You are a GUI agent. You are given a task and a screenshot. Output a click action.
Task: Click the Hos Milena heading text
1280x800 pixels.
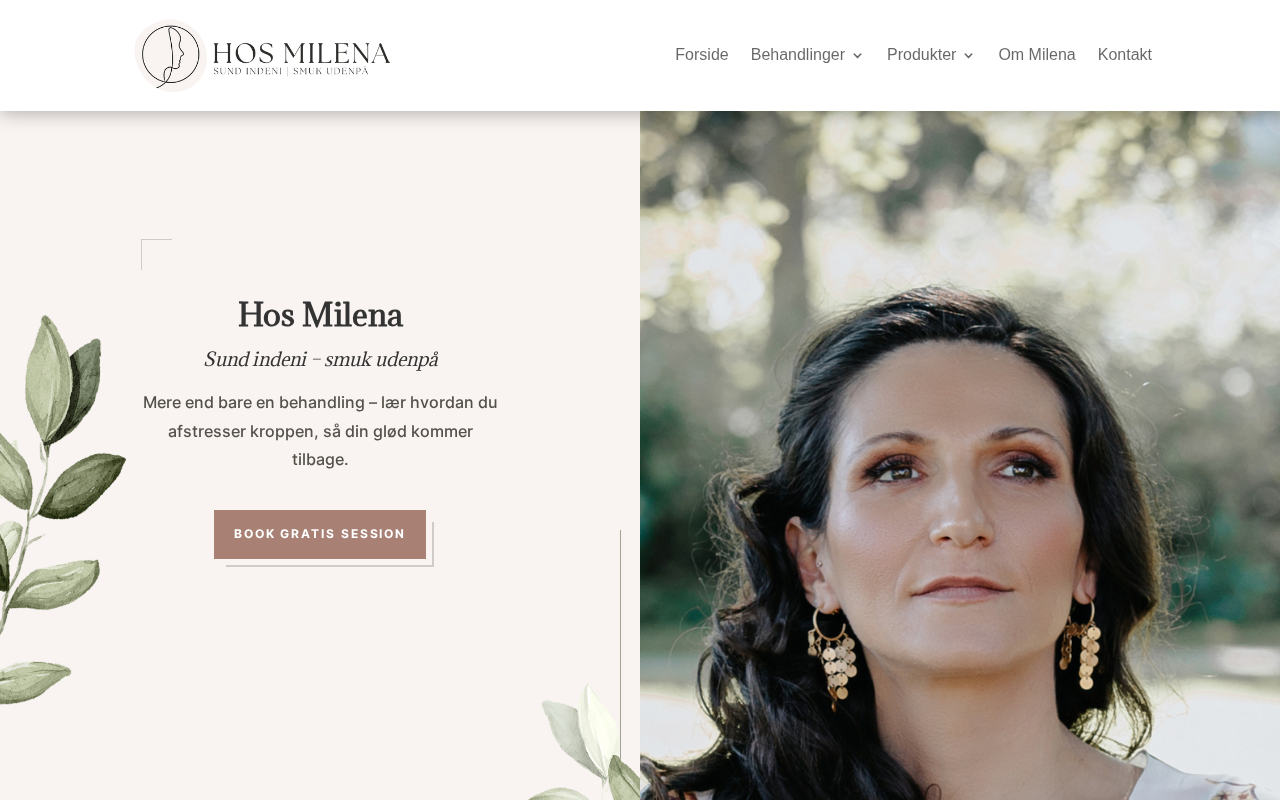(x=320, y=315)
